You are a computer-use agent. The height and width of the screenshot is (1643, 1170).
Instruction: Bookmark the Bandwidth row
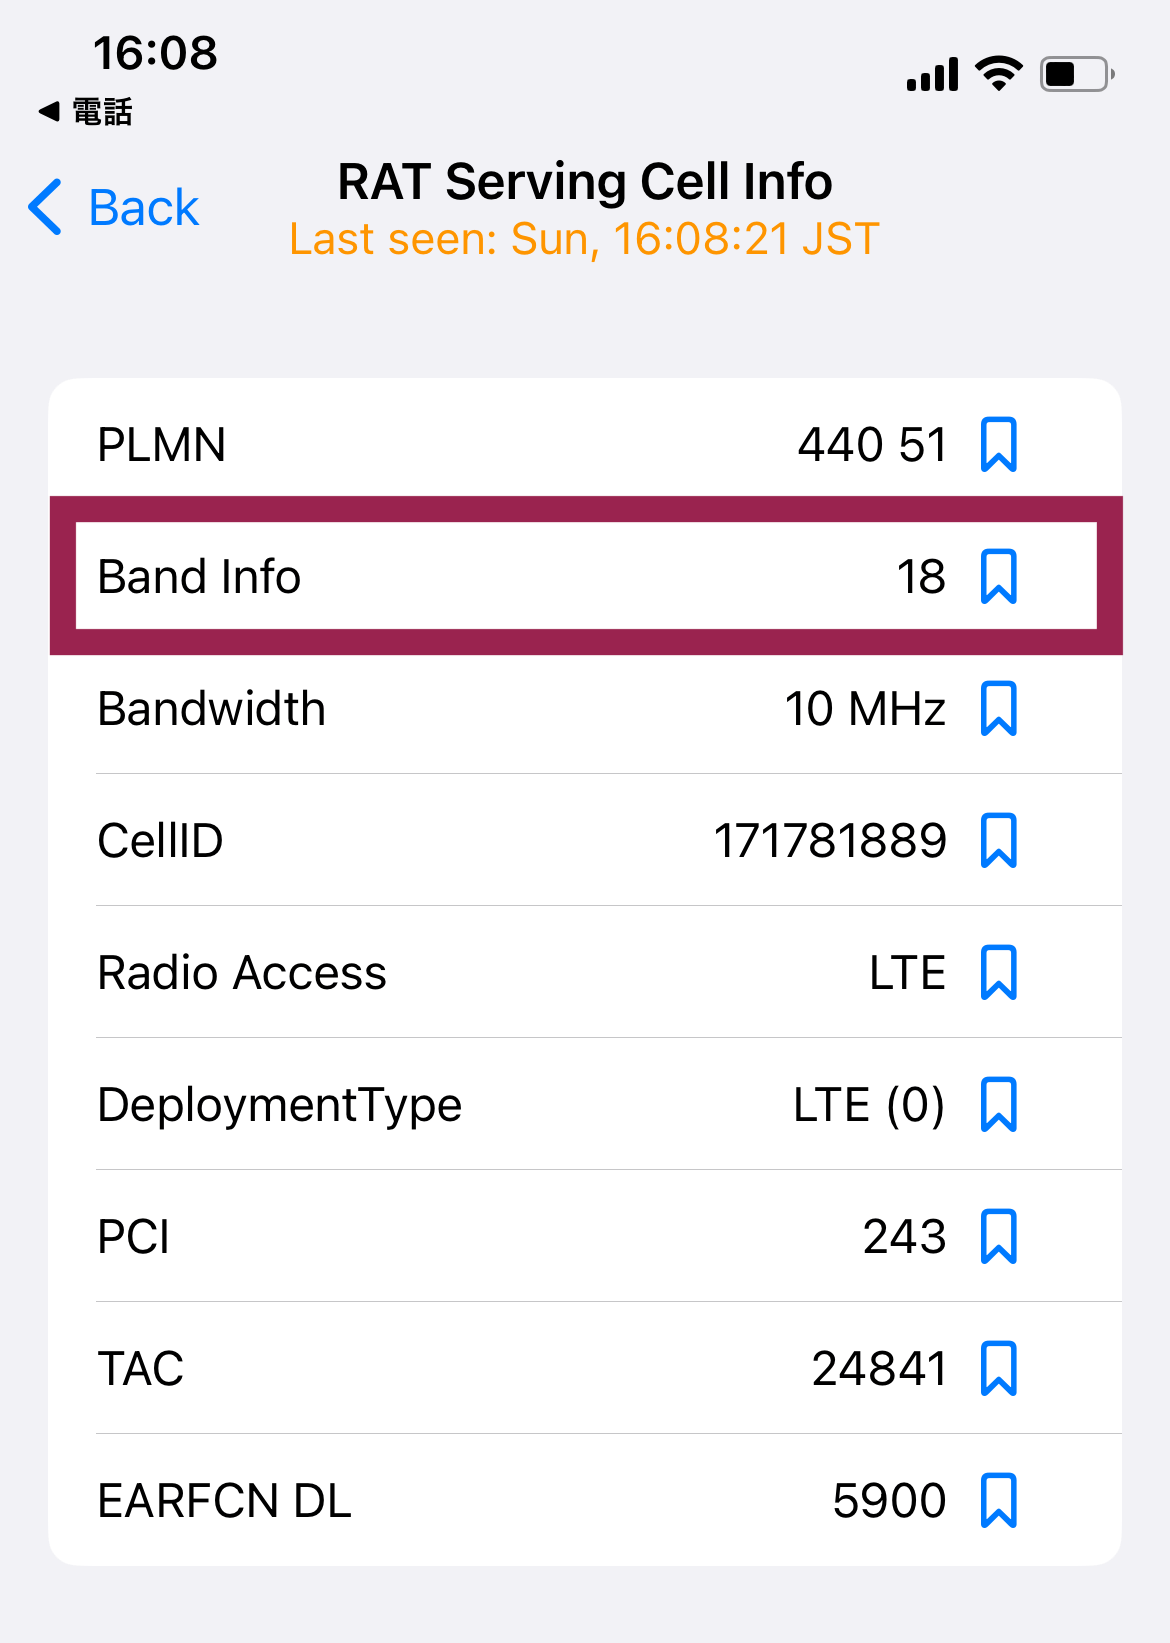[998, 709]
